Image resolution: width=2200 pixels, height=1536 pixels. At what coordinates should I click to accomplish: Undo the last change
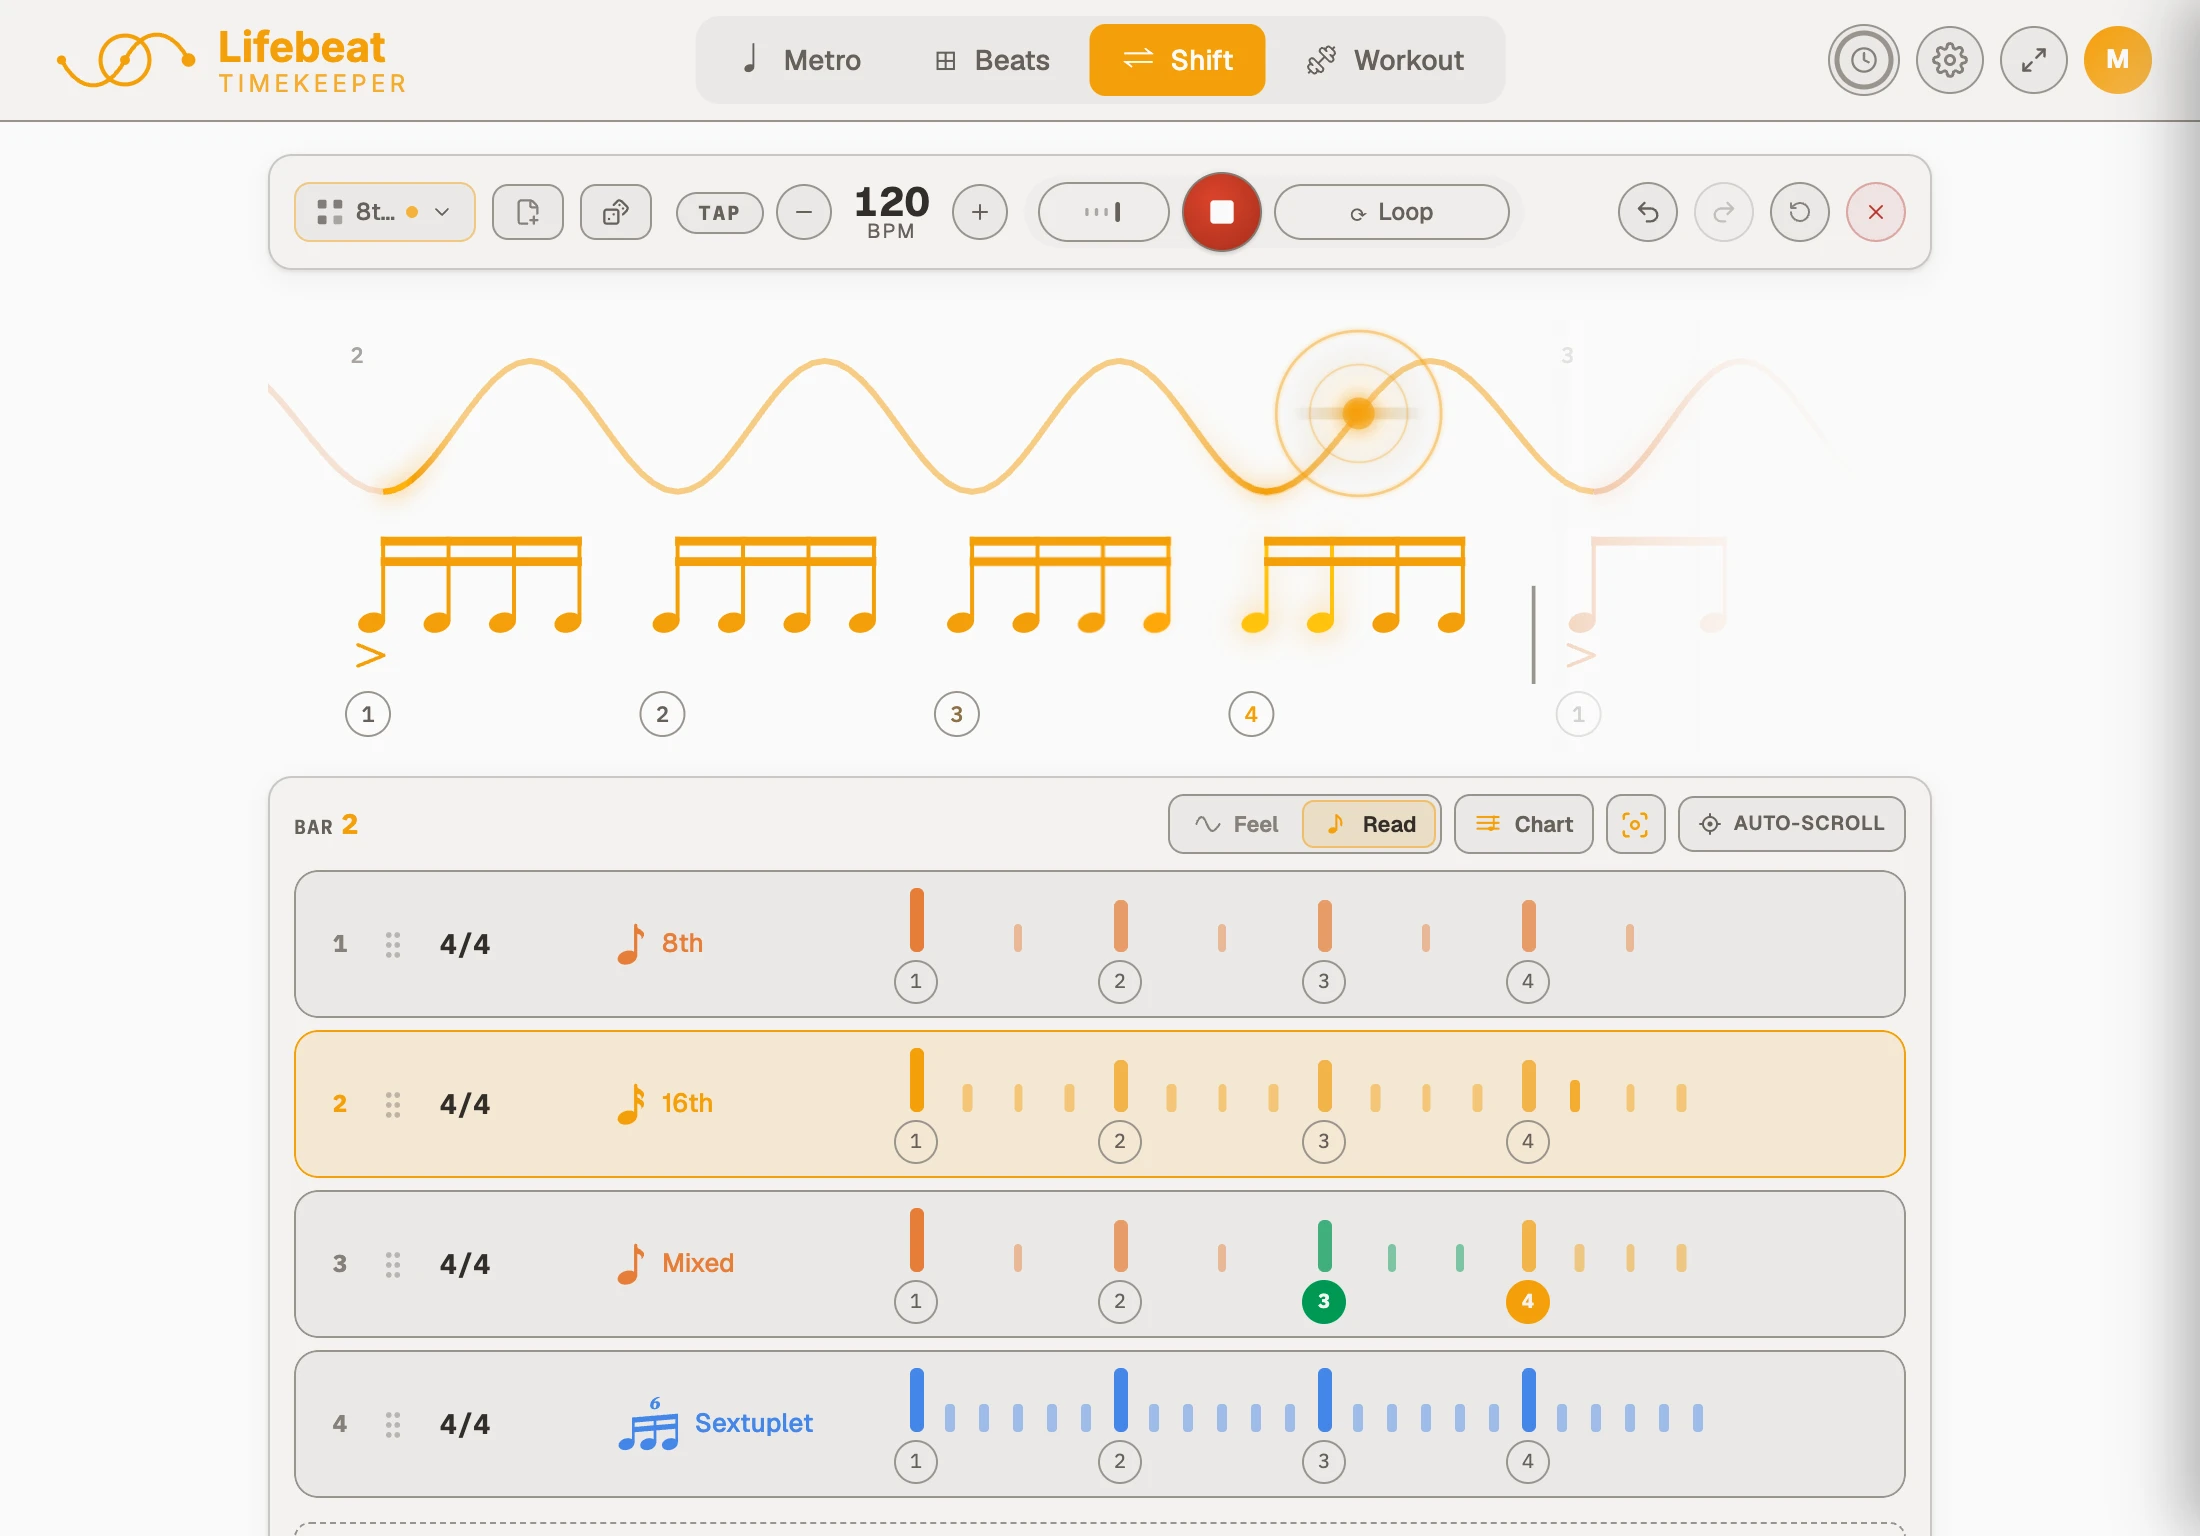pyautogui.click(x=1647, y=212)
